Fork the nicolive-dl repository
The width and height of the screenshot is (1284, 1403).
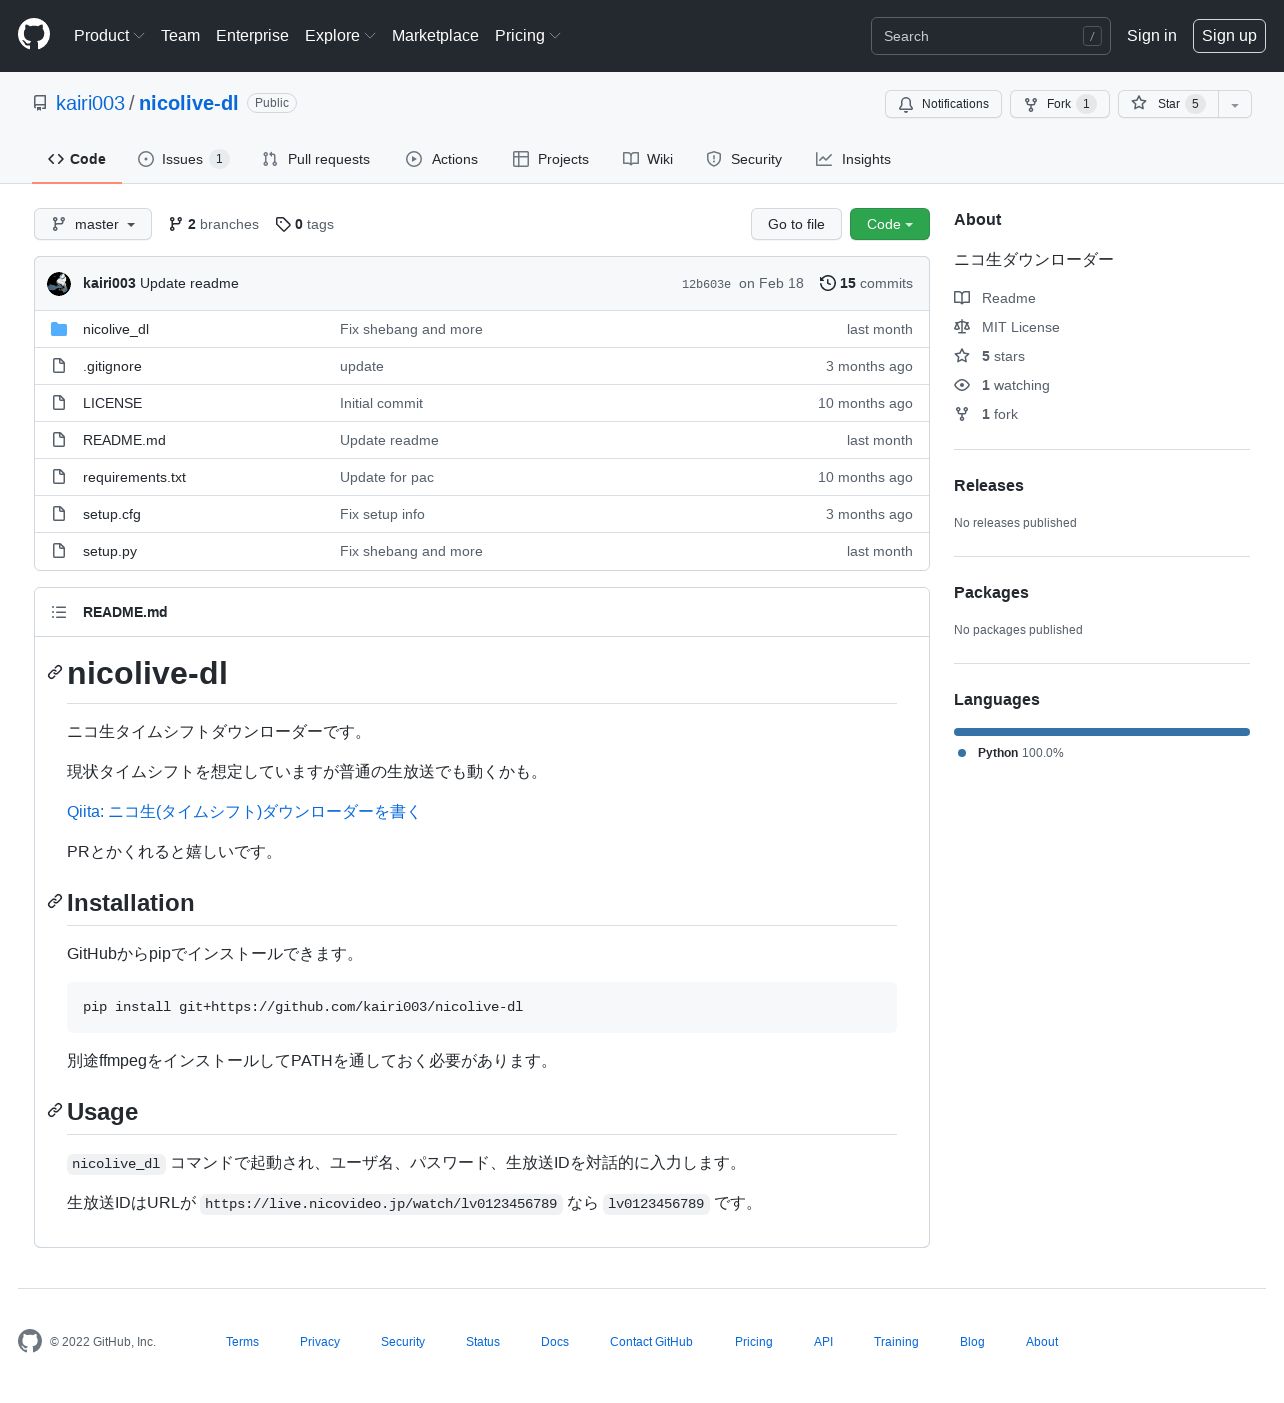[1059, 104]
